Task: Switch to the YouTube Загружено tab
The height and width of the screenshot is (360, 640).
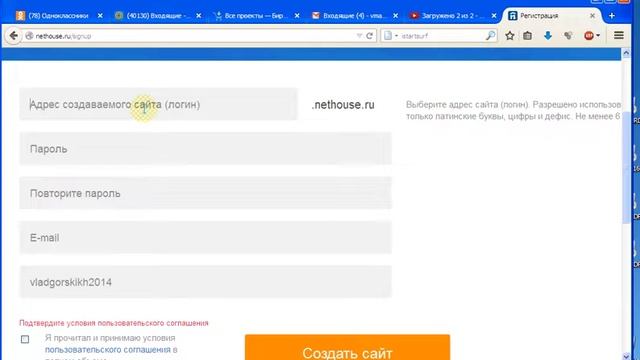Action: (452, 16)
